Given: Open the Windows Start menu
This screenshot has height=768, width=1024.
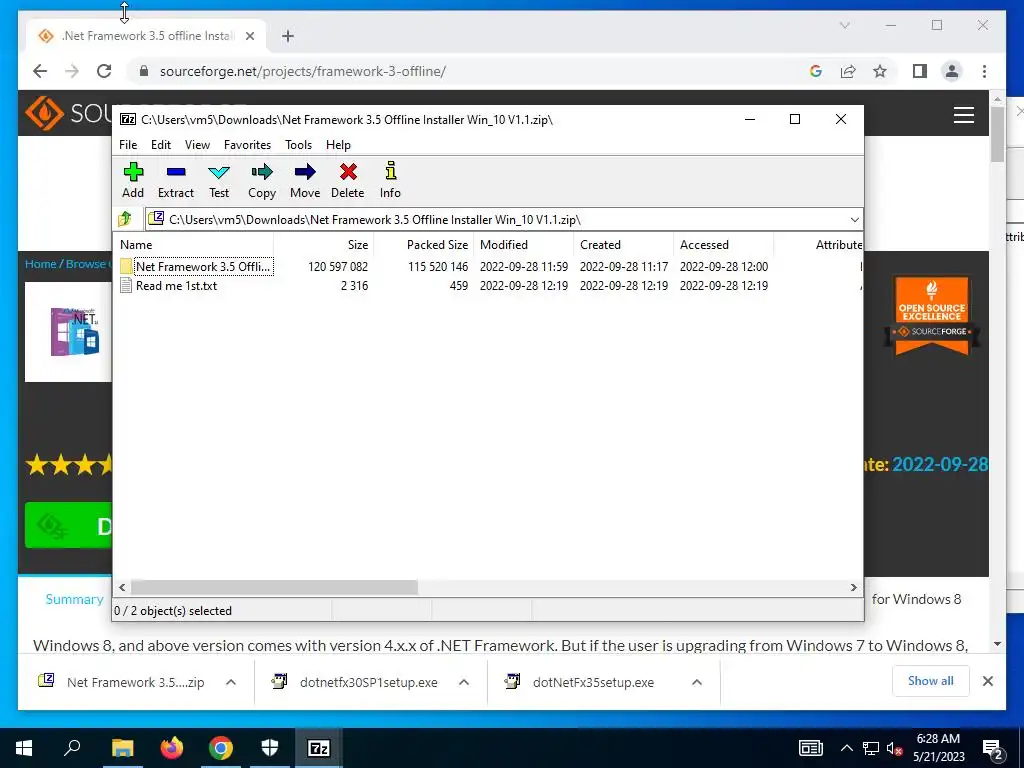Looking at the screenshot, I should point(24,748).
